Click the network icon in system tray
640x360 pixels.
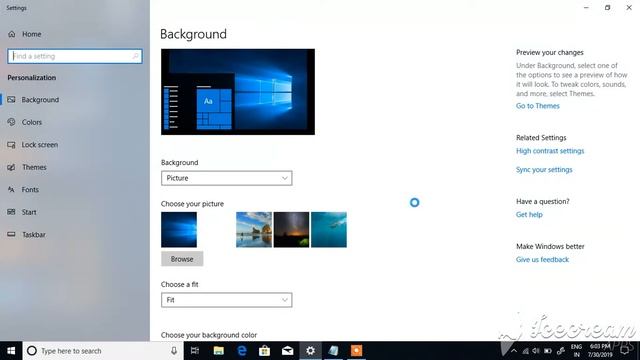[525, 351]
